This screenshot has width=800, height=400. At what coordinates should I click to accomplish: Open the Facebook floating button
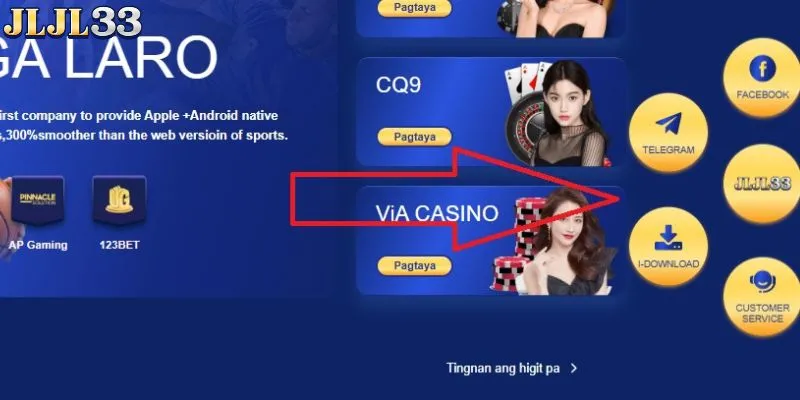coord(762,78)
